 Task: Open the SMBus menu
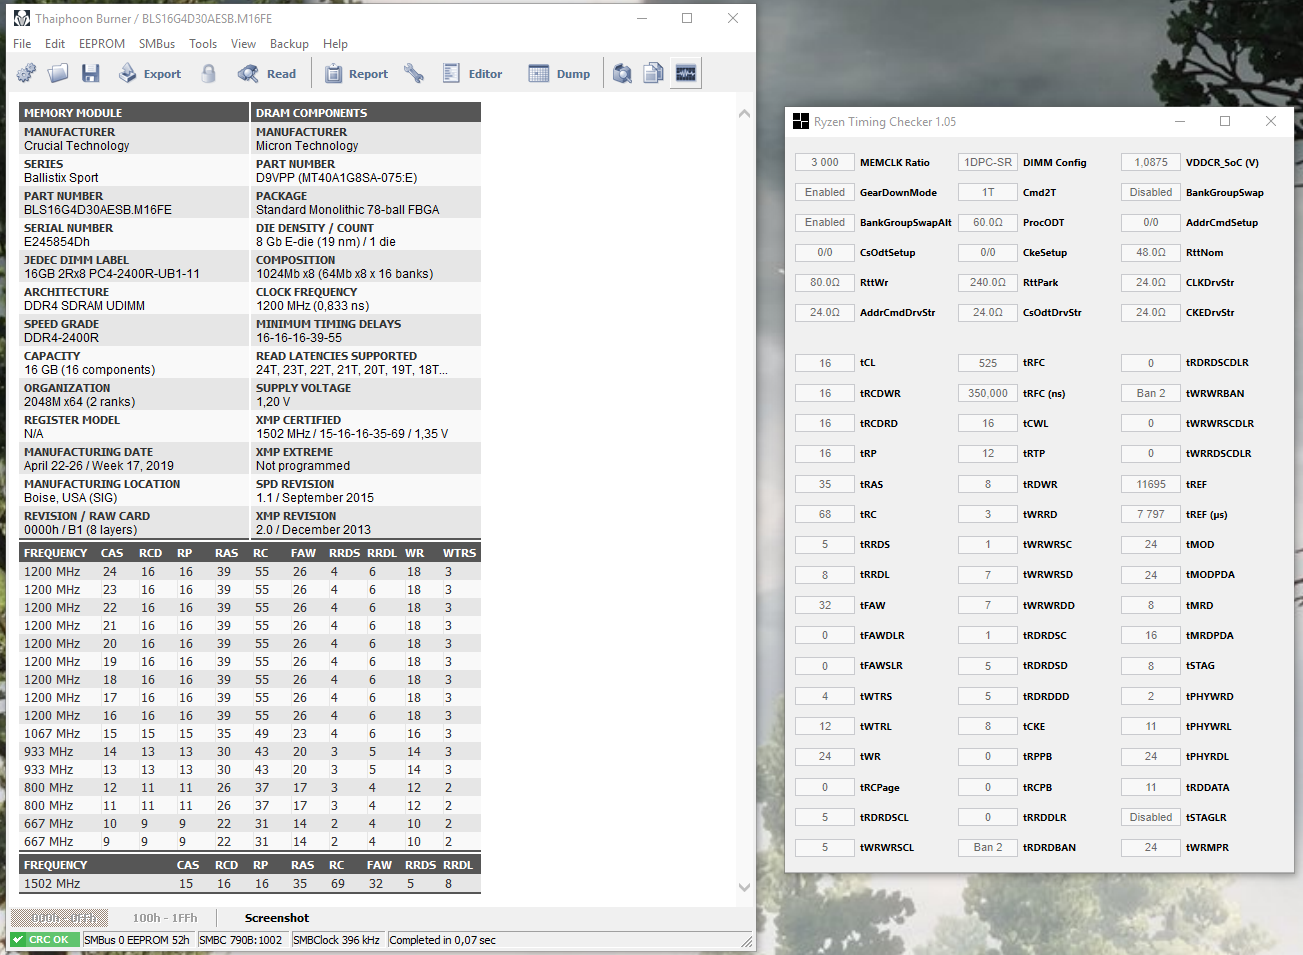click(x=157, y=44)
